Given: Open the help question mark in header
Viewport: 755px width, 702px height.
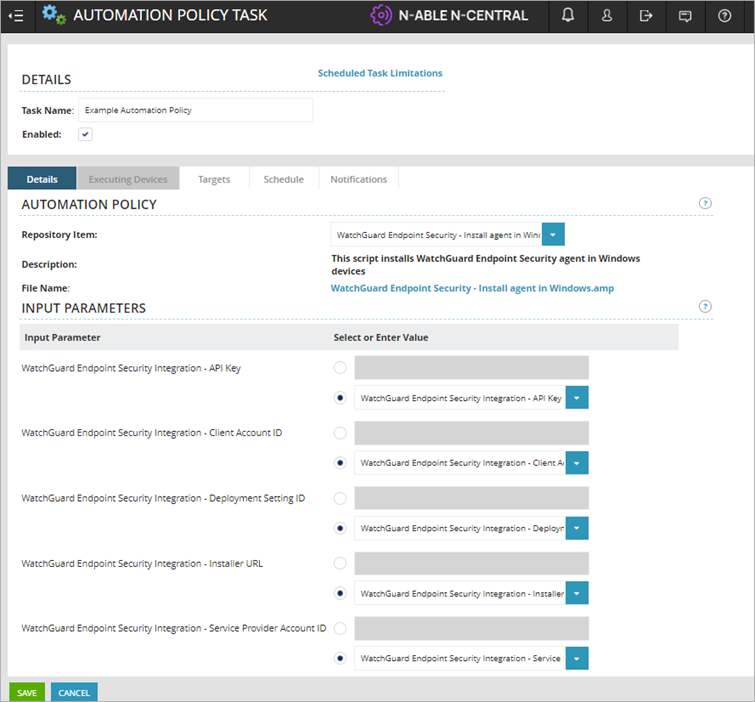Looking at the screenshot, I should (x=724, y=16).
